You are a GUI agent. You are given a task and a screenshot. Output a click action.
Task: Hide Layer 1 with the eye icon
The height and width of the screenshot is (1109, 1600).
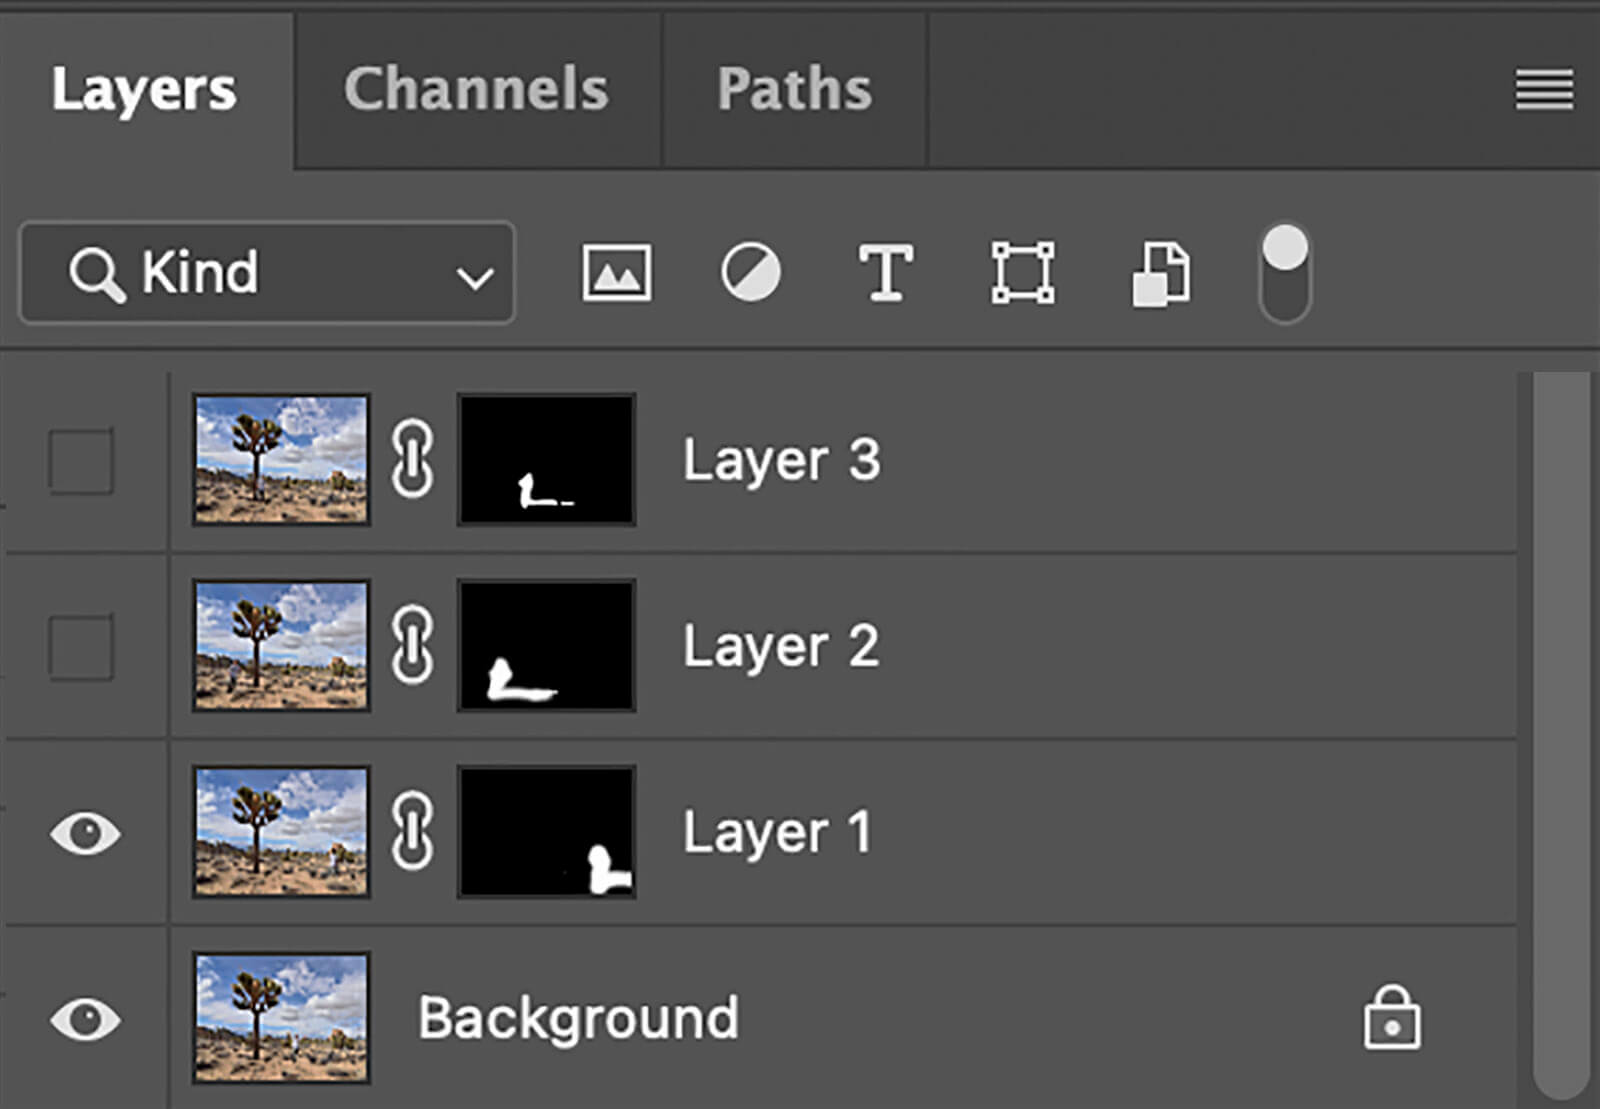tap(85, 833)
